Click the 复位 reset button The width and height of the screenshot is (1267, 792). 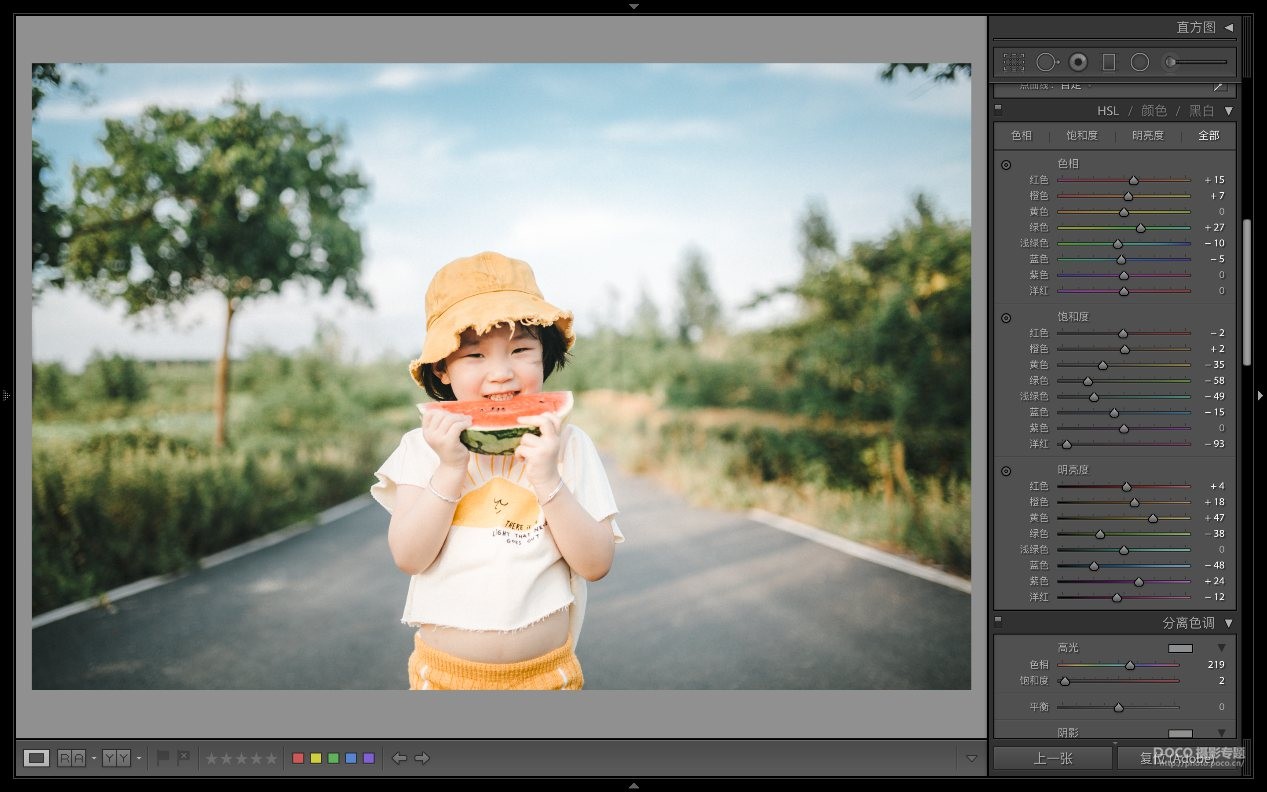coord(1177,758)
